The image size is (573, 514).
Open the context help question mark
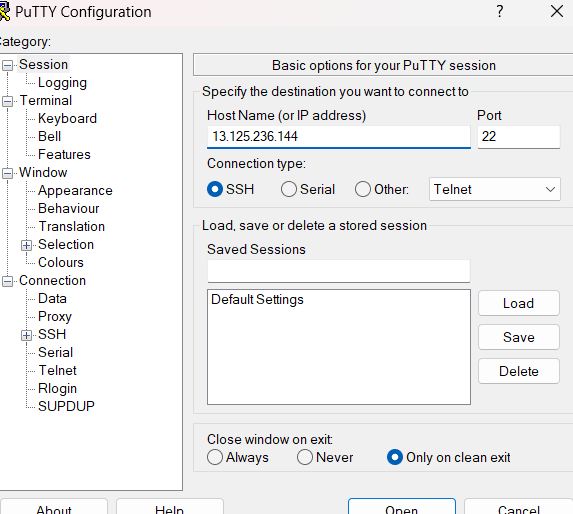(500, 11)
